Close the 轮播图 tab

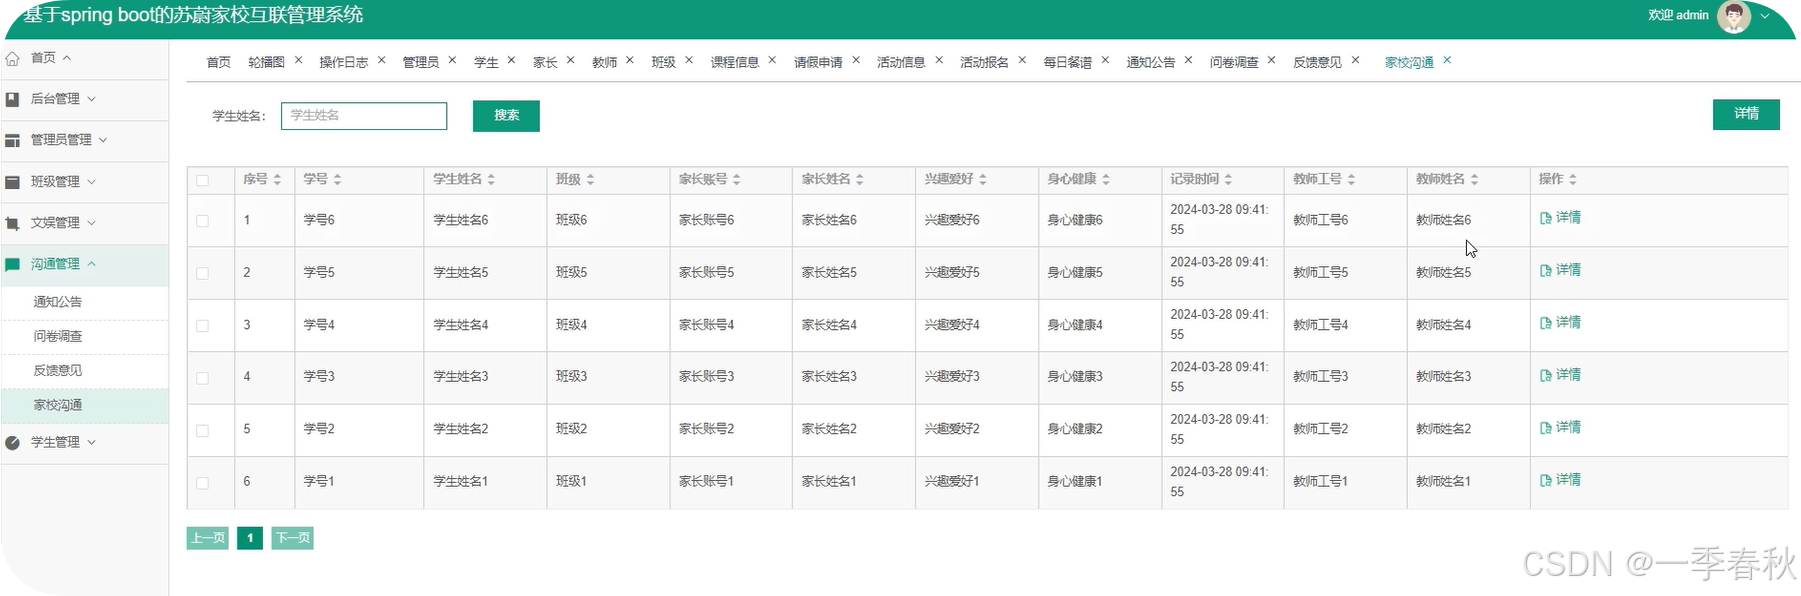click(x=298, y=60)
